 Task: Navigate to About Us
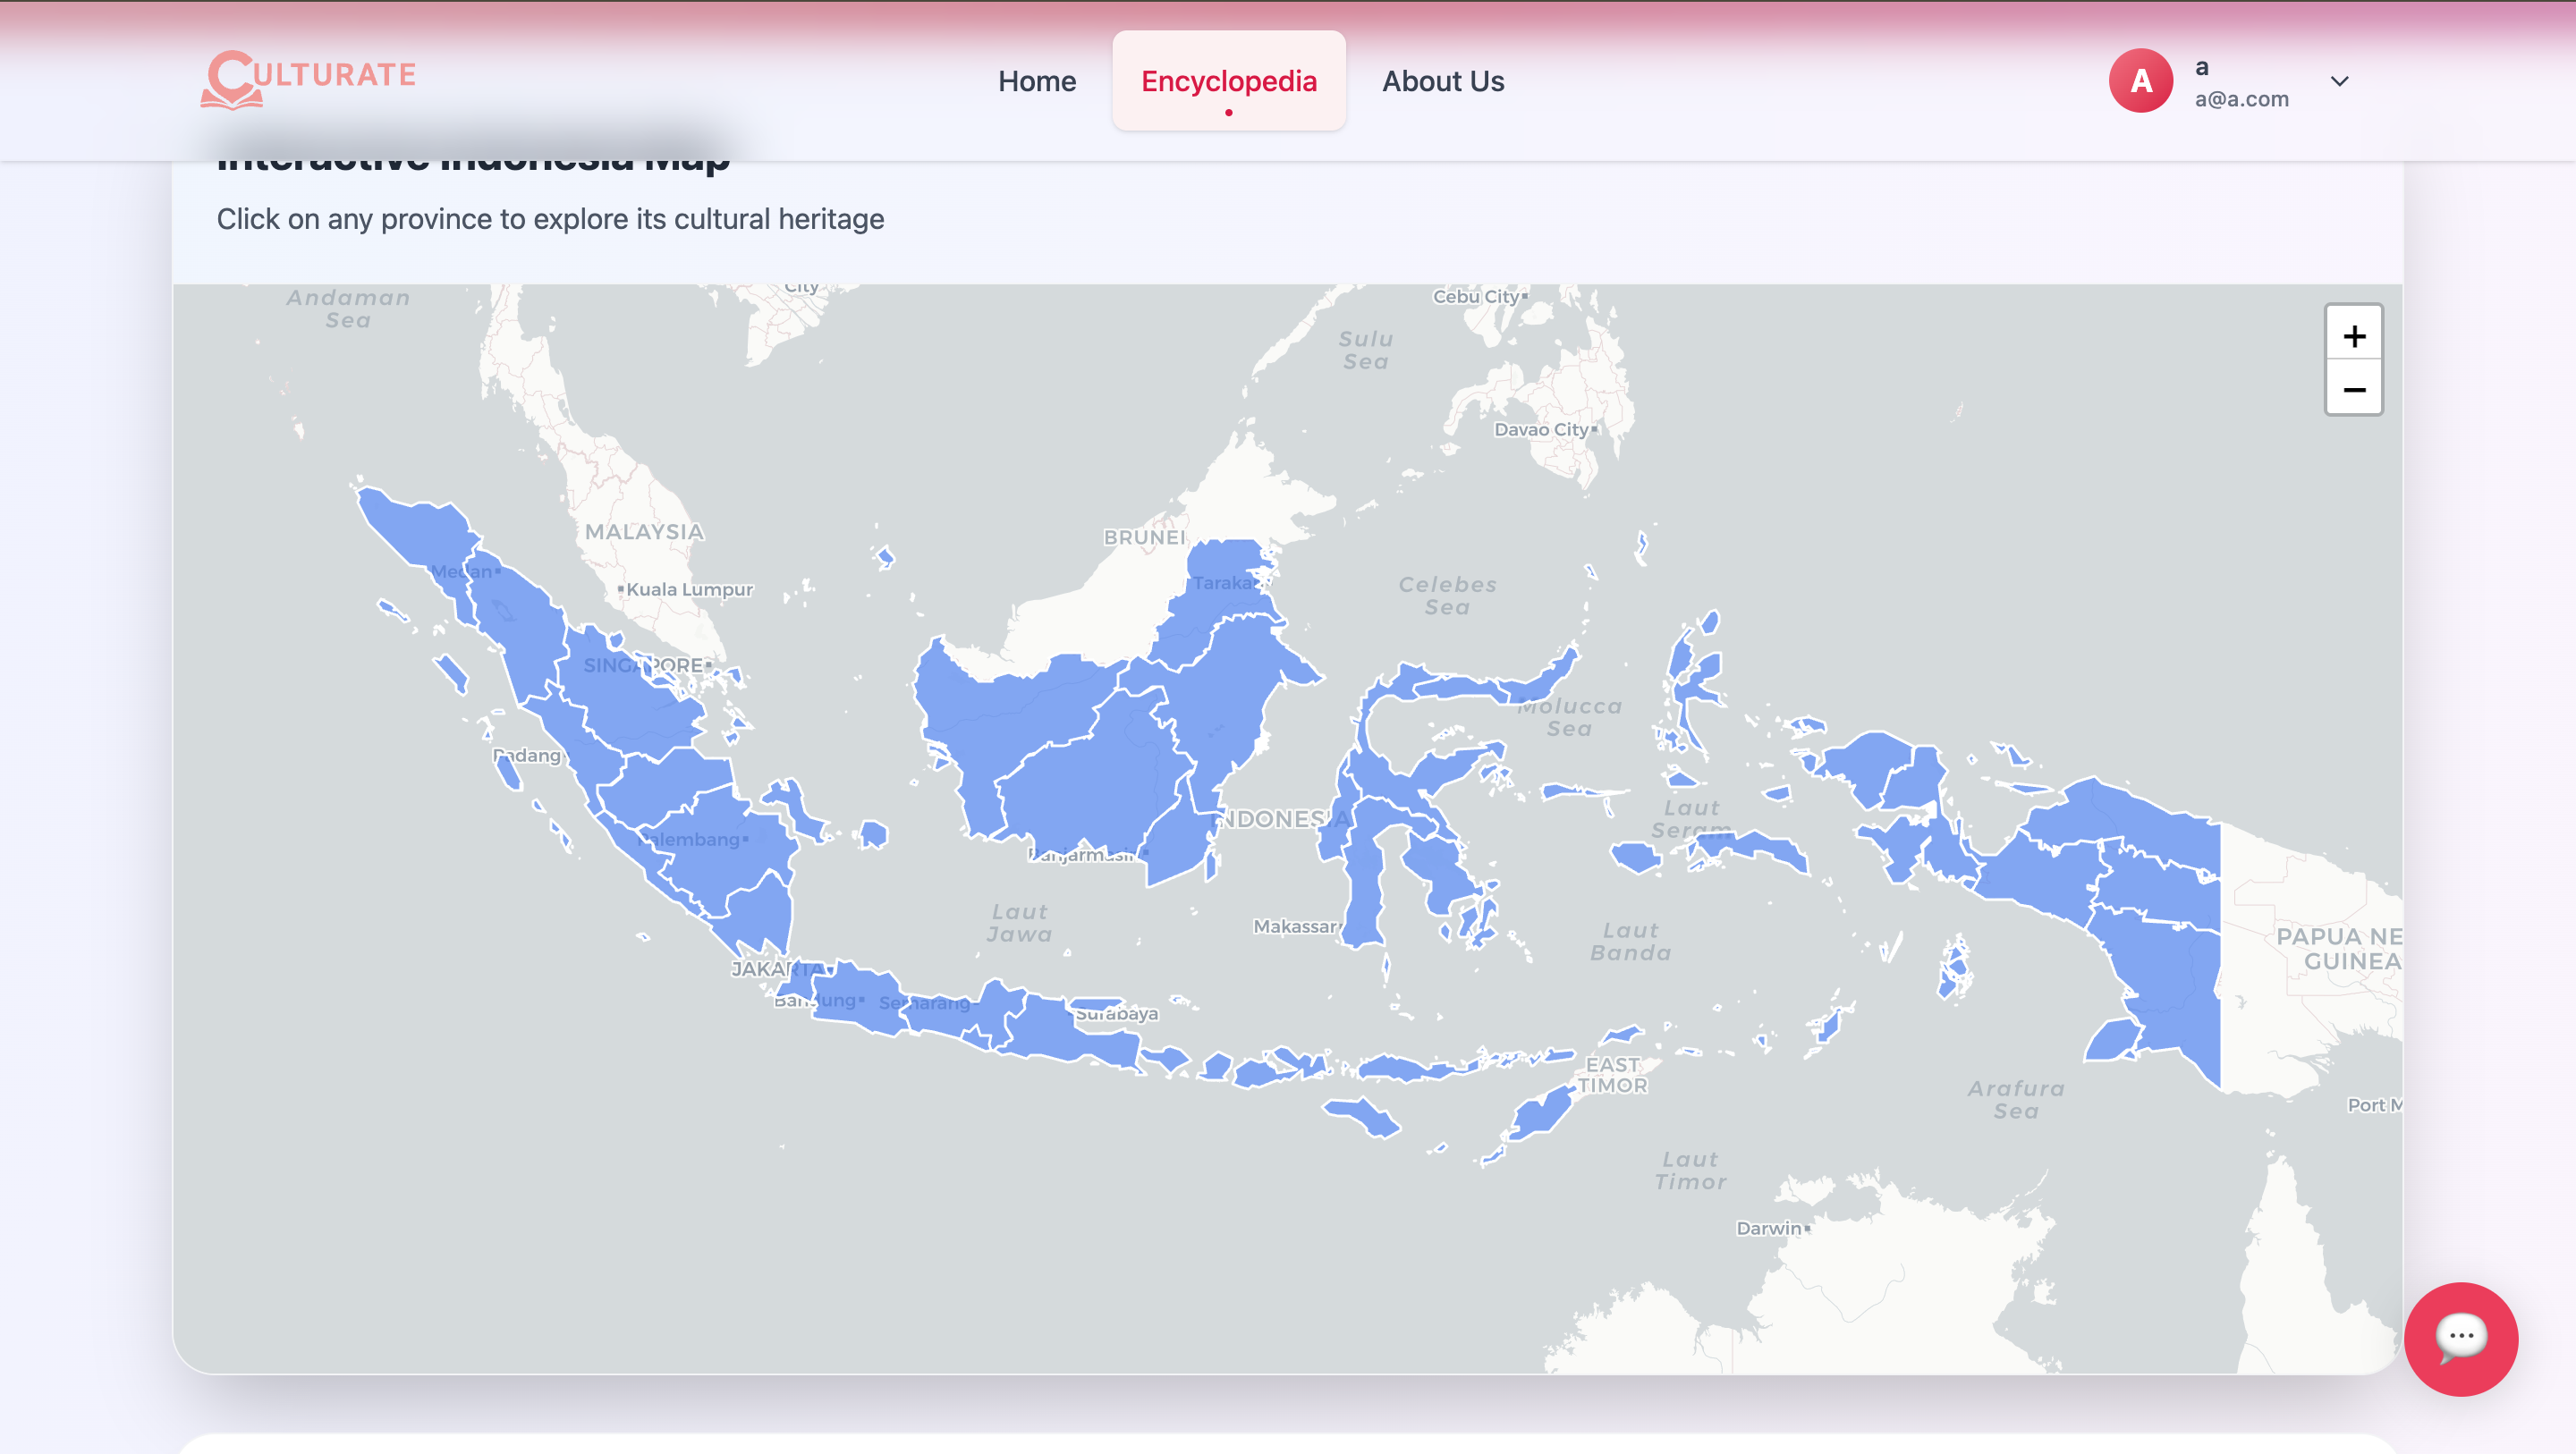click(x=1442, y=81)
